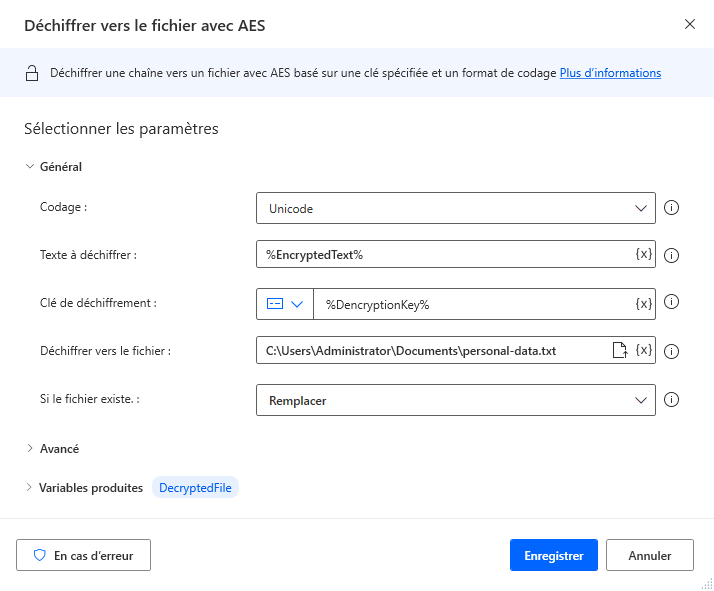The image size is (714, 591).
Task: Open En cas d'erreur settings
Action: coord(84,555)
